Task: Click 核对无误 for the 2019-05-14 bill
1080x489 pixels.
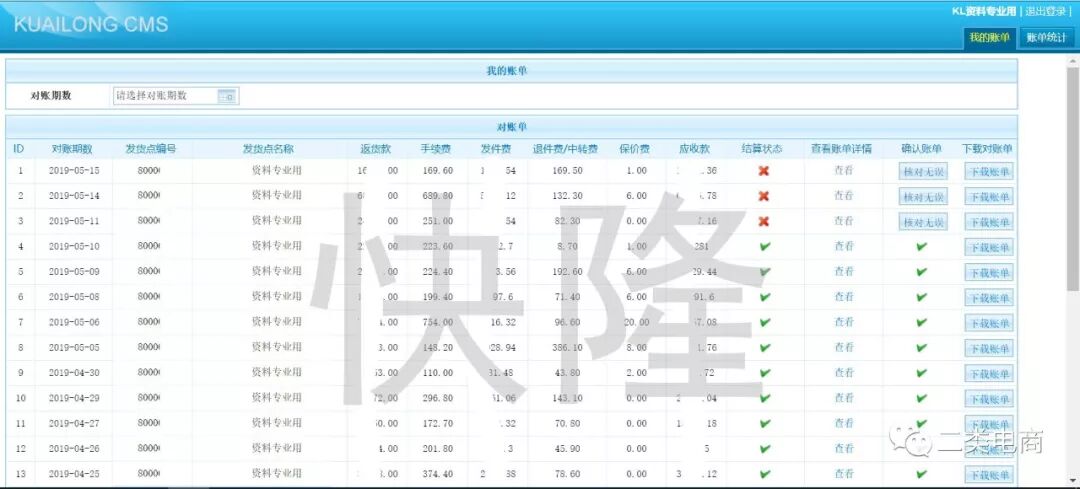Action: [923, 197]
